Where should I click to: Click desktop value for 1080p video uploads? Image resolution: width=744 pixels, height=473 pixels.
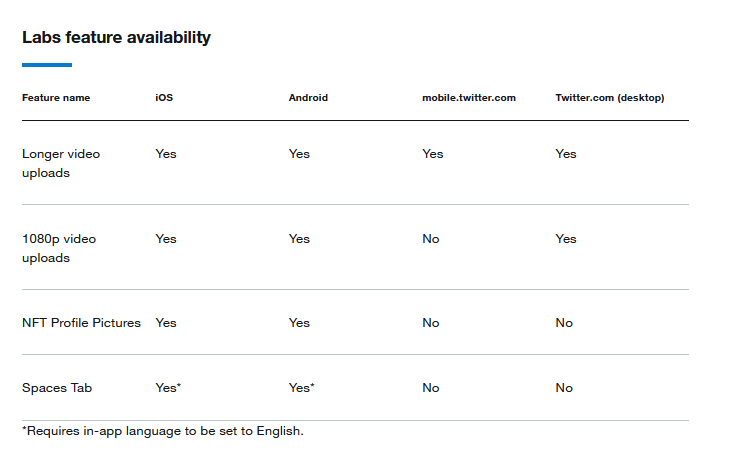(x=566, y=239)
